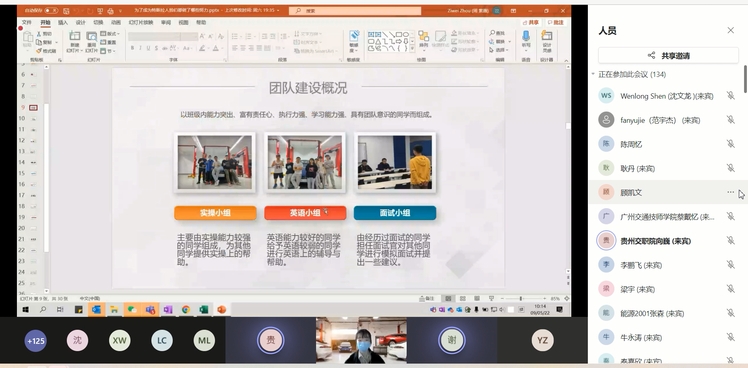Viewport: 748px width, 368px height.
Task: Click the 查找 find icon
Action: tap(493, 33)
